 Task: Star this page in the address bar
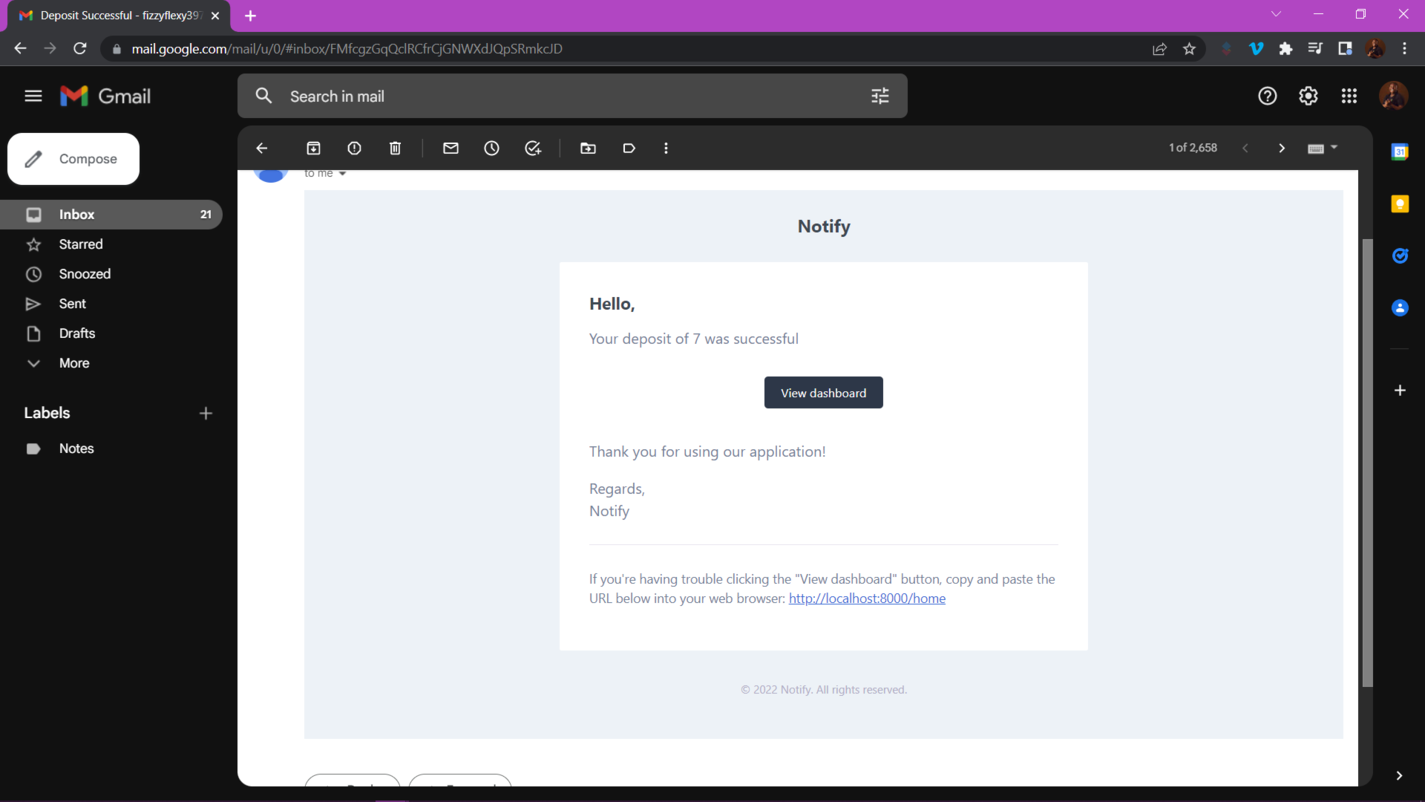click(x=1189, y=48)
